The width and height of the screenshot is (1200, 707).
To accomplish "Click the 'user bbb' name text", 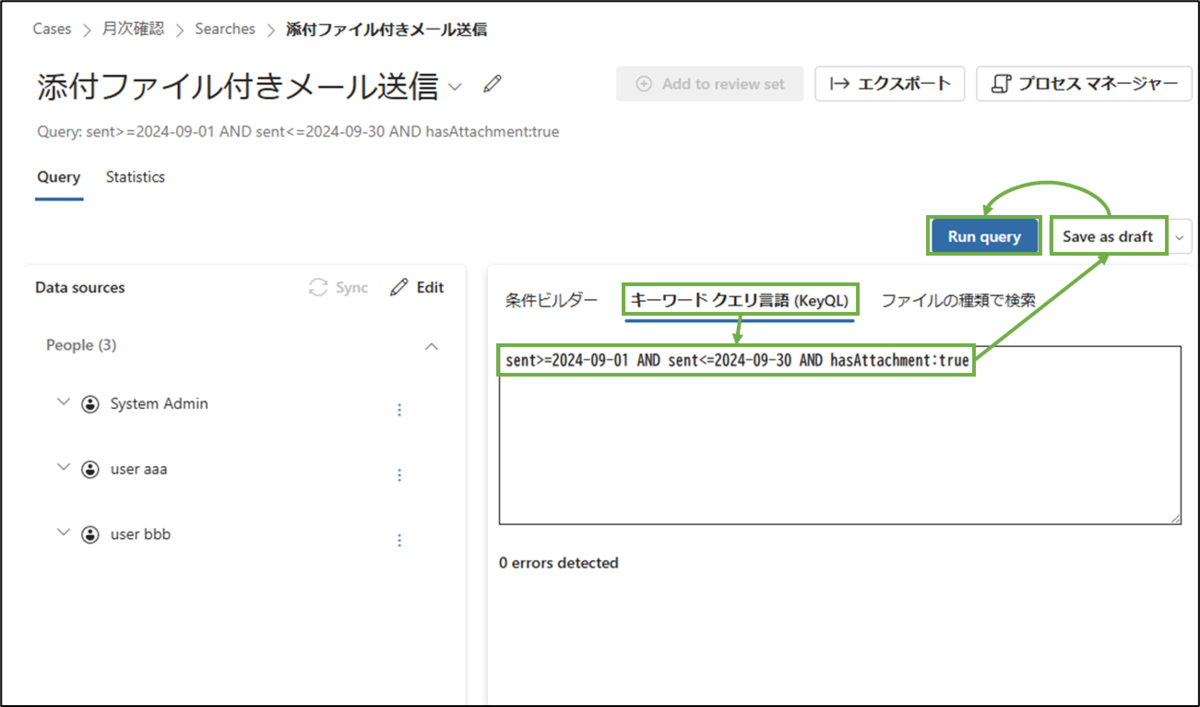I will [x=140, y=535].
